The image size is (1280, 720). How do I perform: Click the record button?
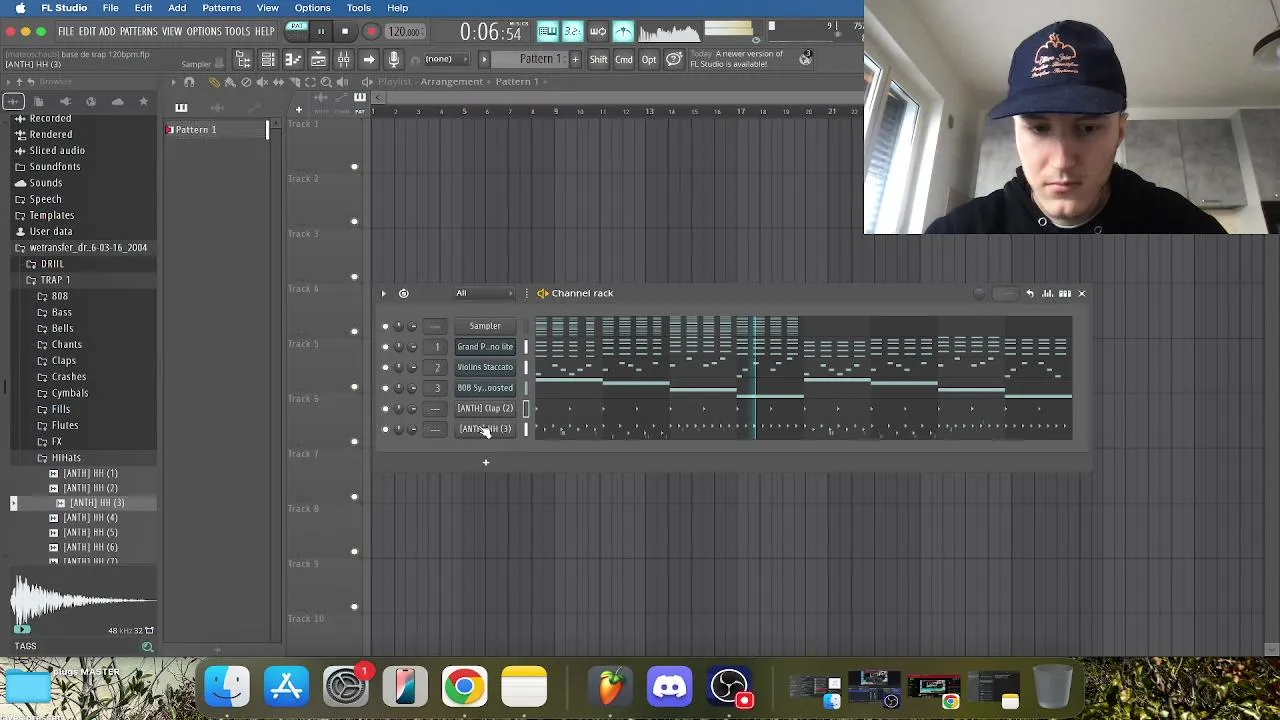tap(370, 31)
